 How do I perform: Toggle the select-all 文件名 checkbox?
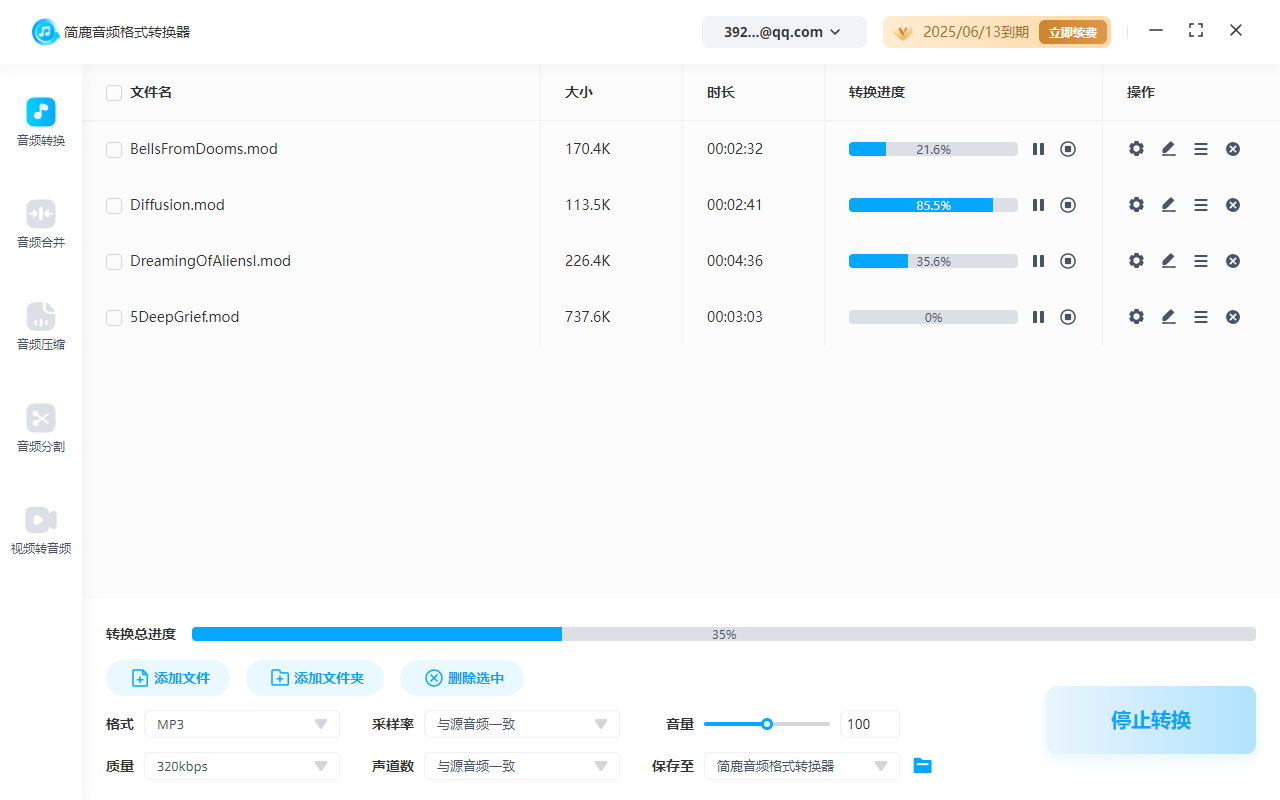pos(114,93)
